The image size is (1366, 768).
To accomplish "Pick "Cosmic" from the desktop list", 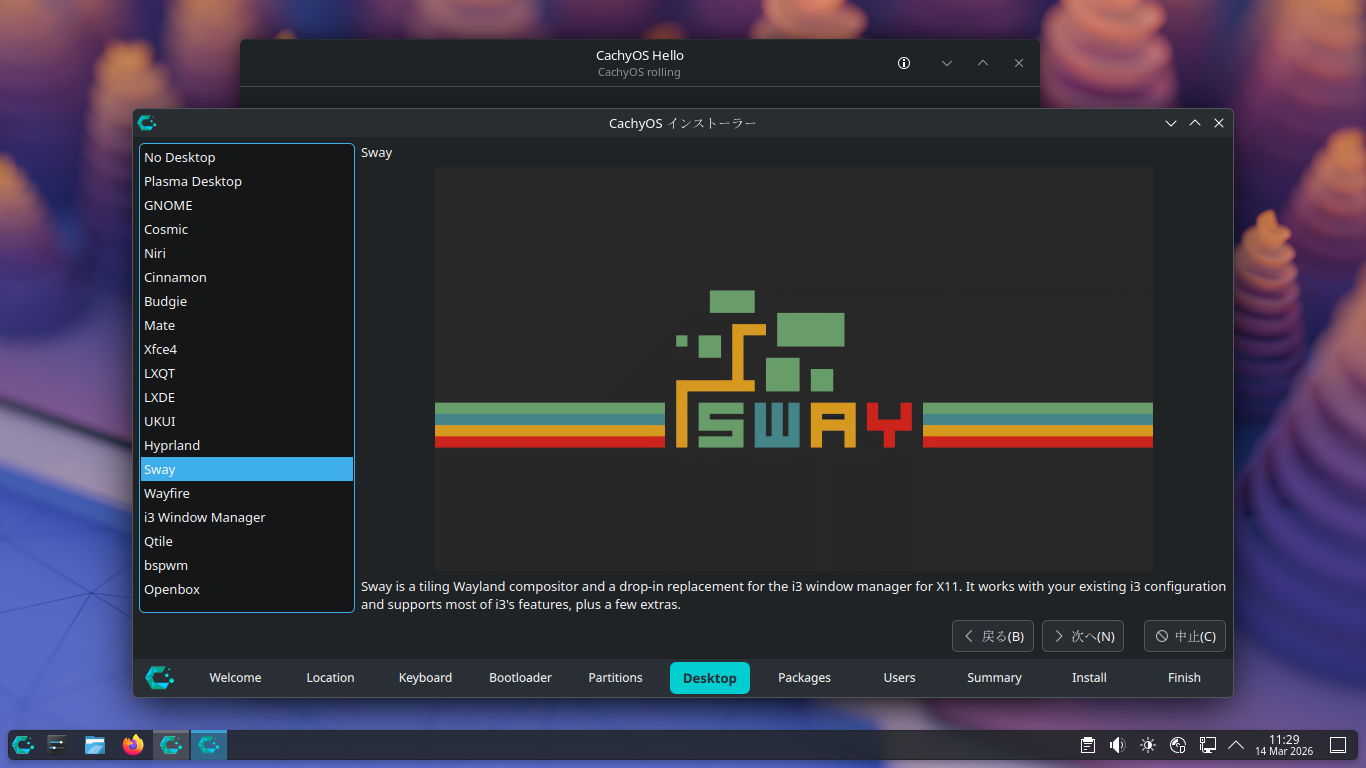I will coord(247,229).
